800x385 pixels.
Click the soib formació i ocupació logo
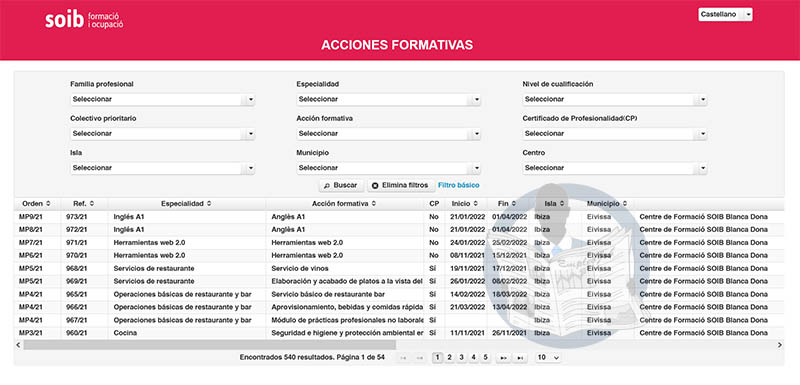[84, 19]
